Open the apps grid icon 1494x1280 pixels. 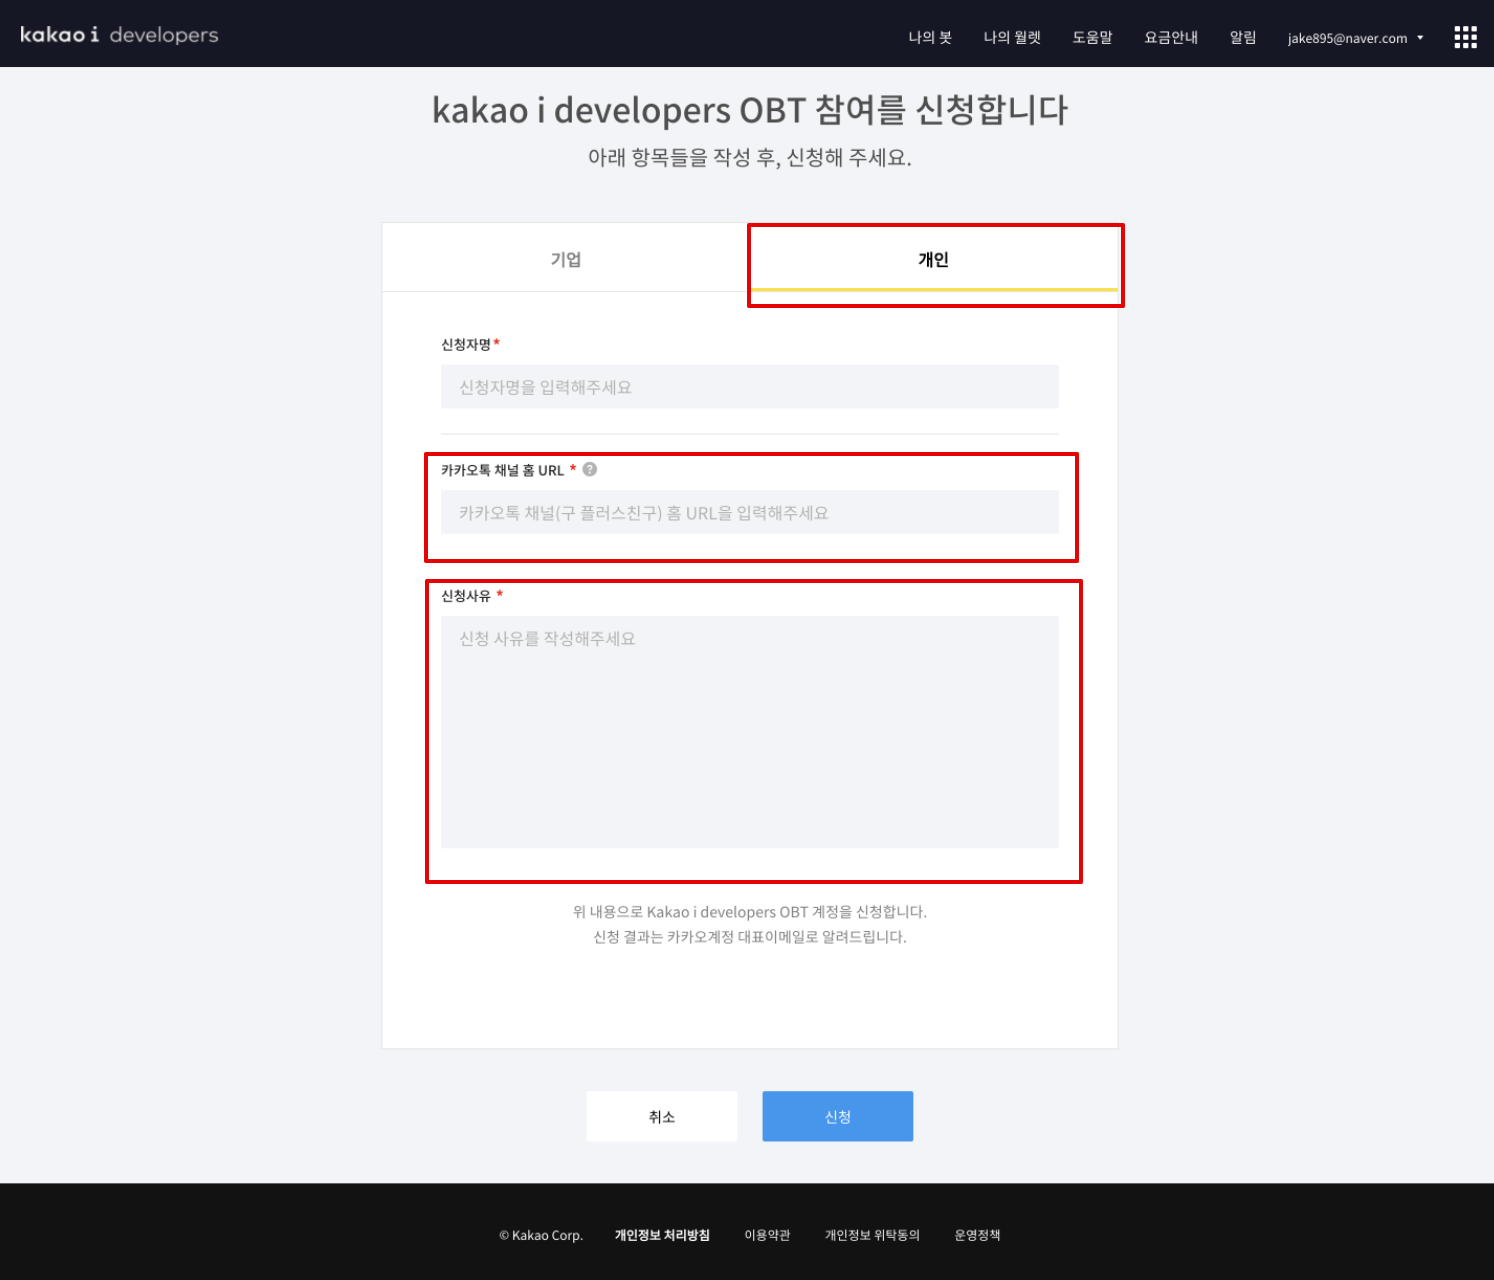click(1465, 37)
